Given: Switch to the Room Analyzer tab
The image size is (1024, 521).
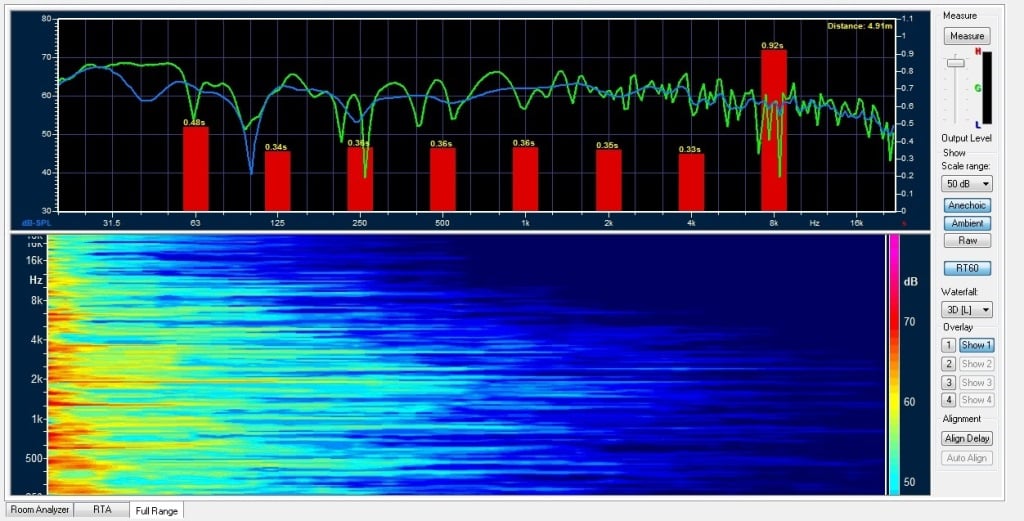Looking at the screenshot, I should pos(39,510).
